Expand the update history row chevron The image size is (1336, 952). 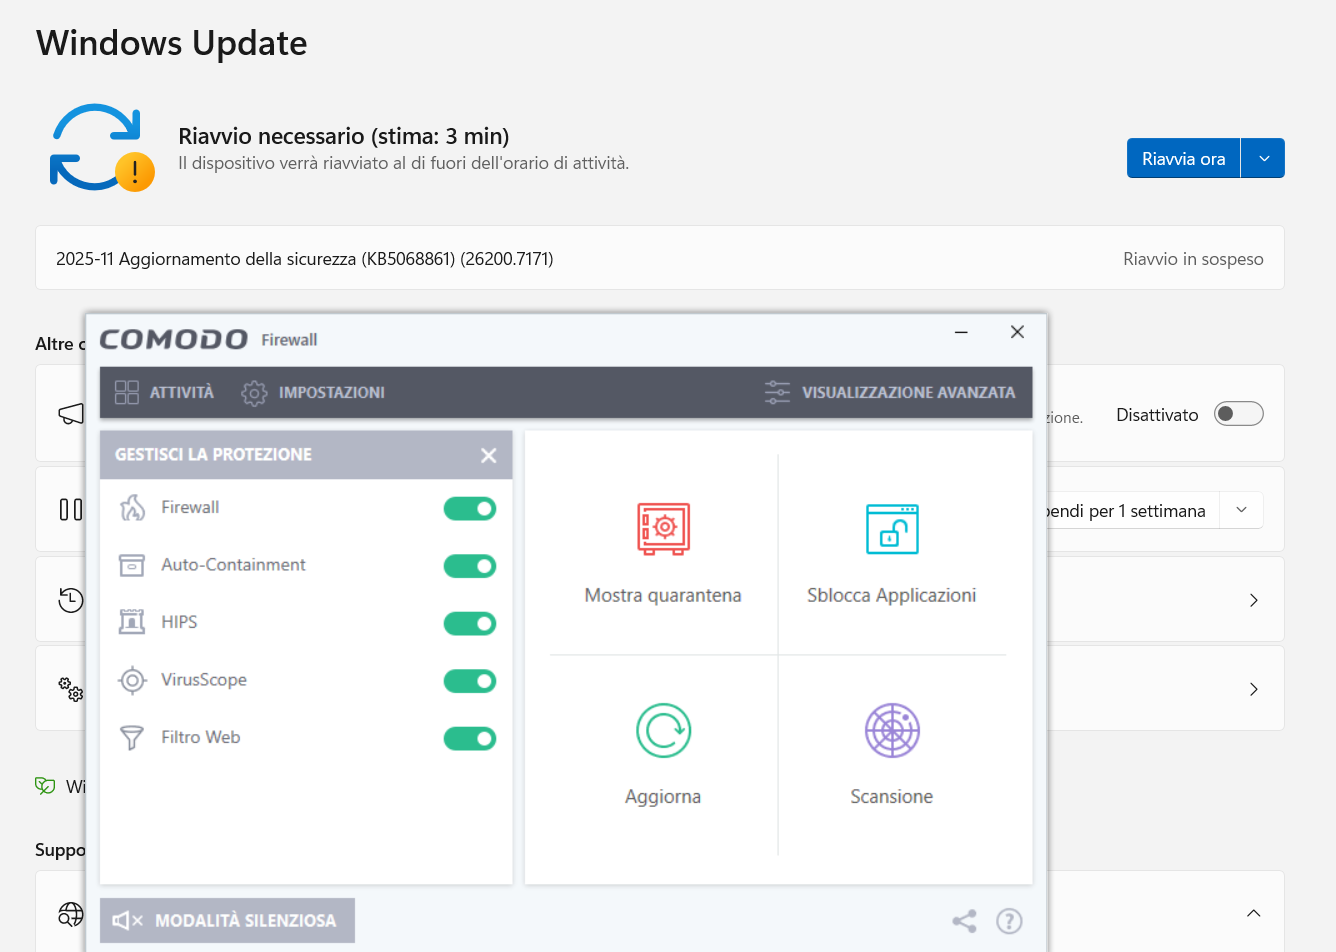point(1254,600)
